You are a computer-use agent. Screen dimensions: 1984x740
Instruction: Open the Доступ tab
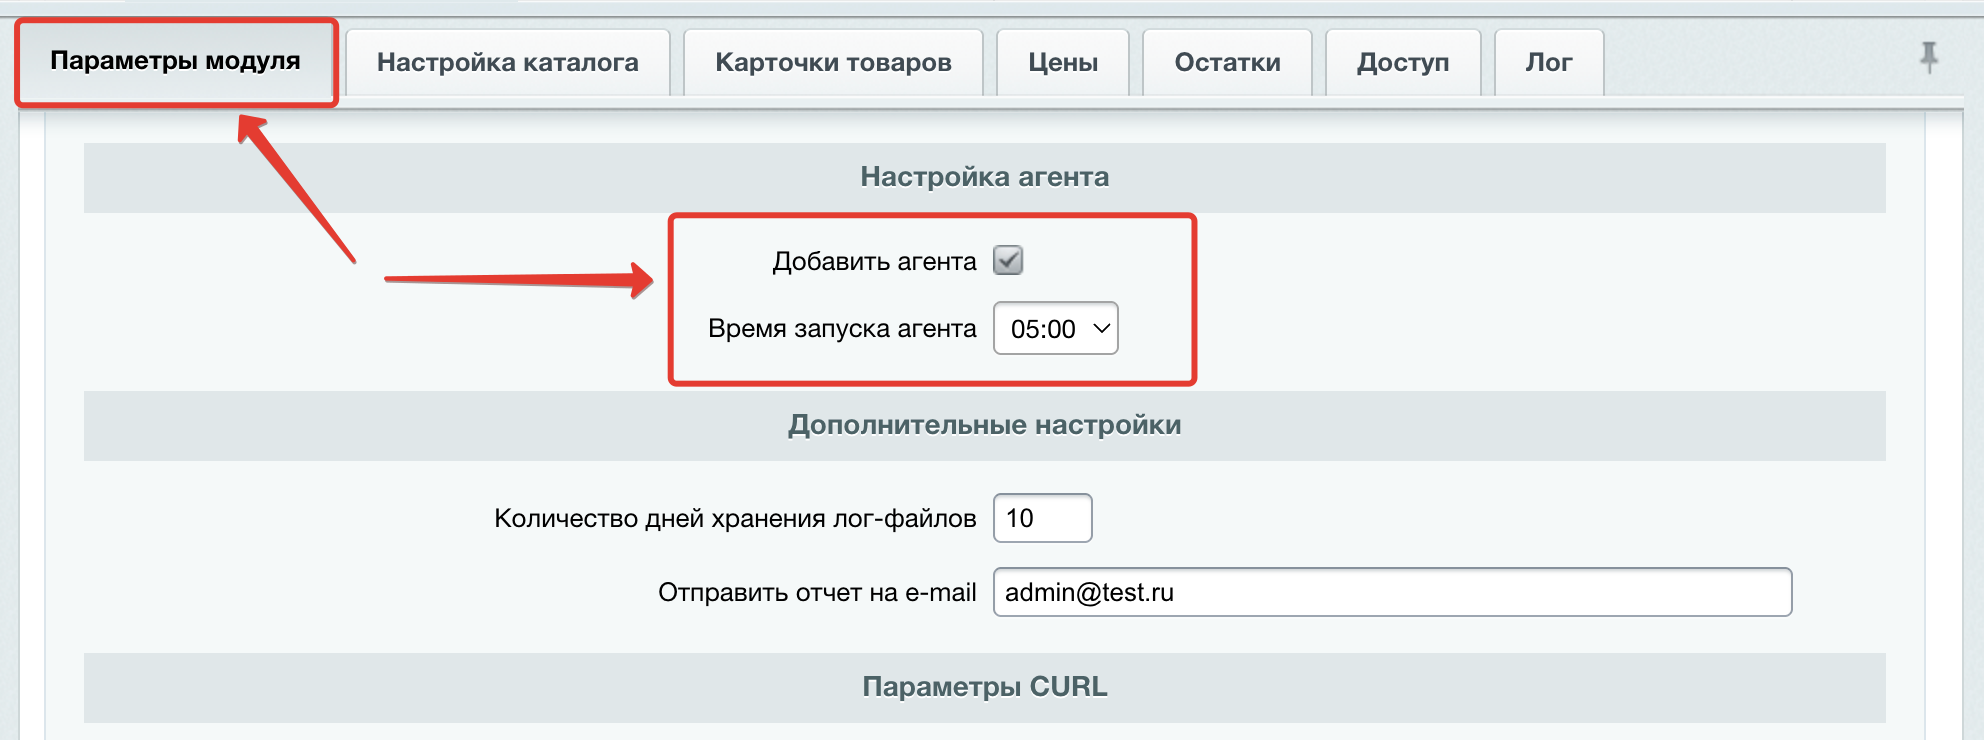pos(1402,62)
